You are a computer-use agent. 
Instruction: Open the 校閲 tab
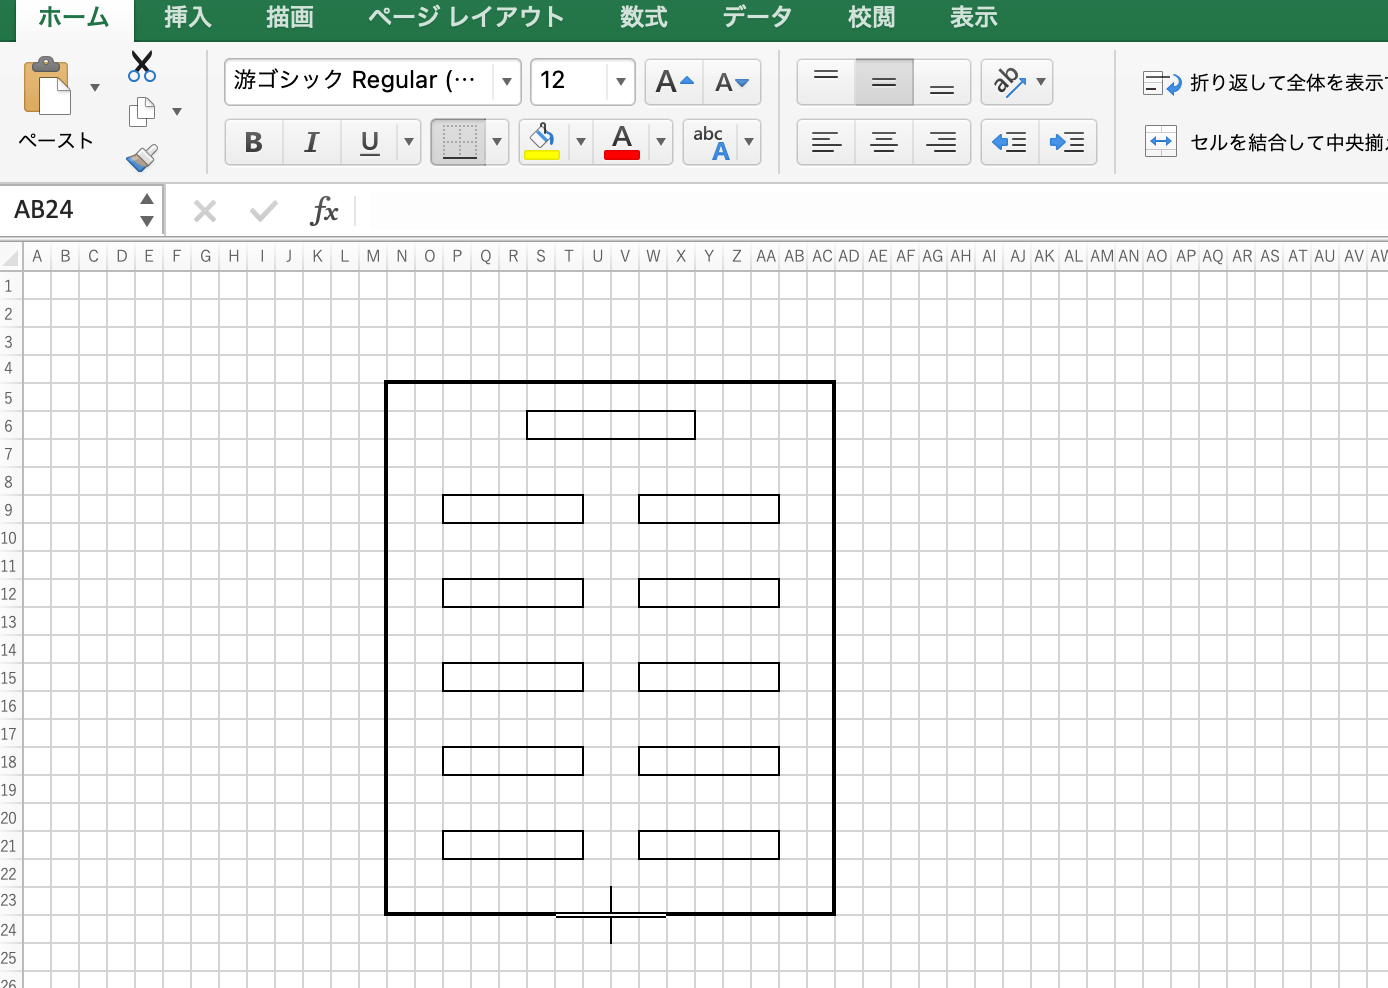click(872, 17)
